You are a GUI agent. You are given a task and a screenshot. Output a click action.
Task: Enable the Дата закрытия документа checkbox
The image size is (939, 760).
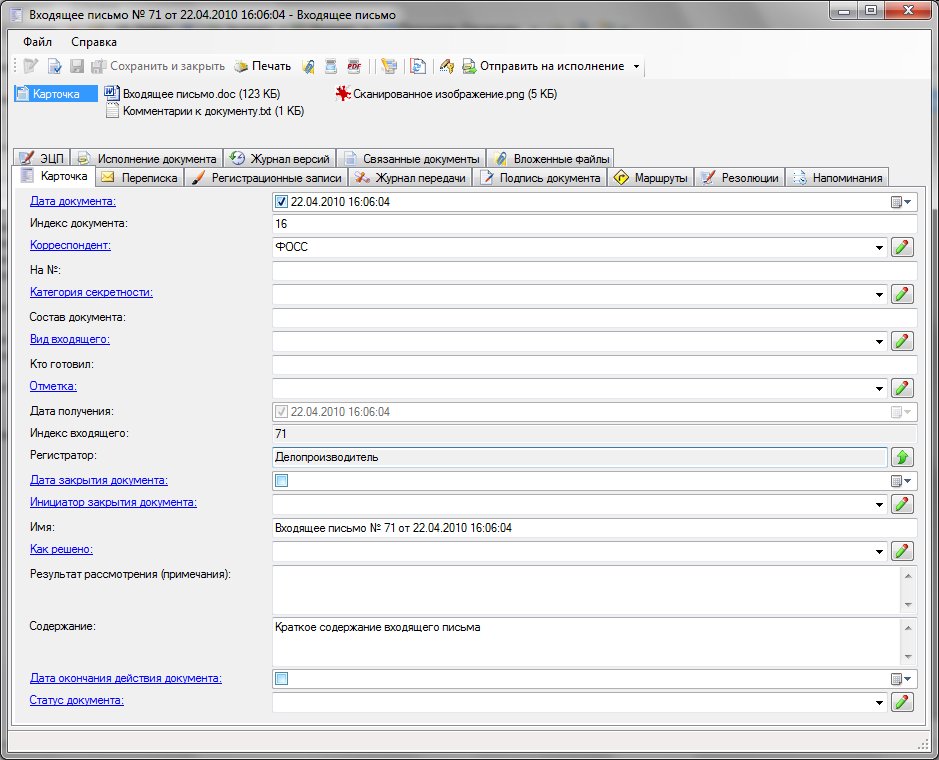[x=281, y=481]
